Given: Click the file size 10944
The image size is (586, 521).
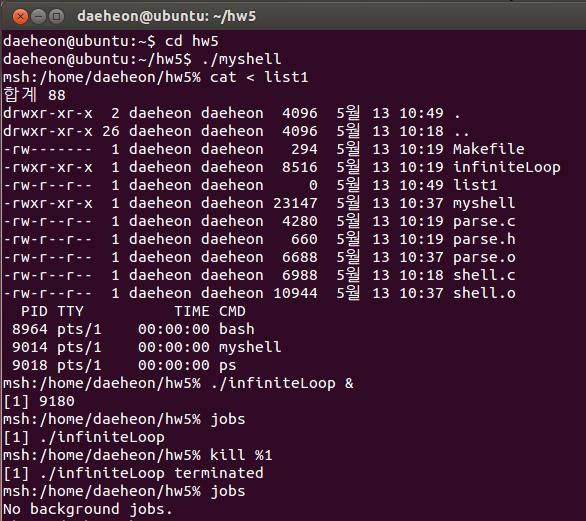Looking at the screenshot, I should point(295,293).
